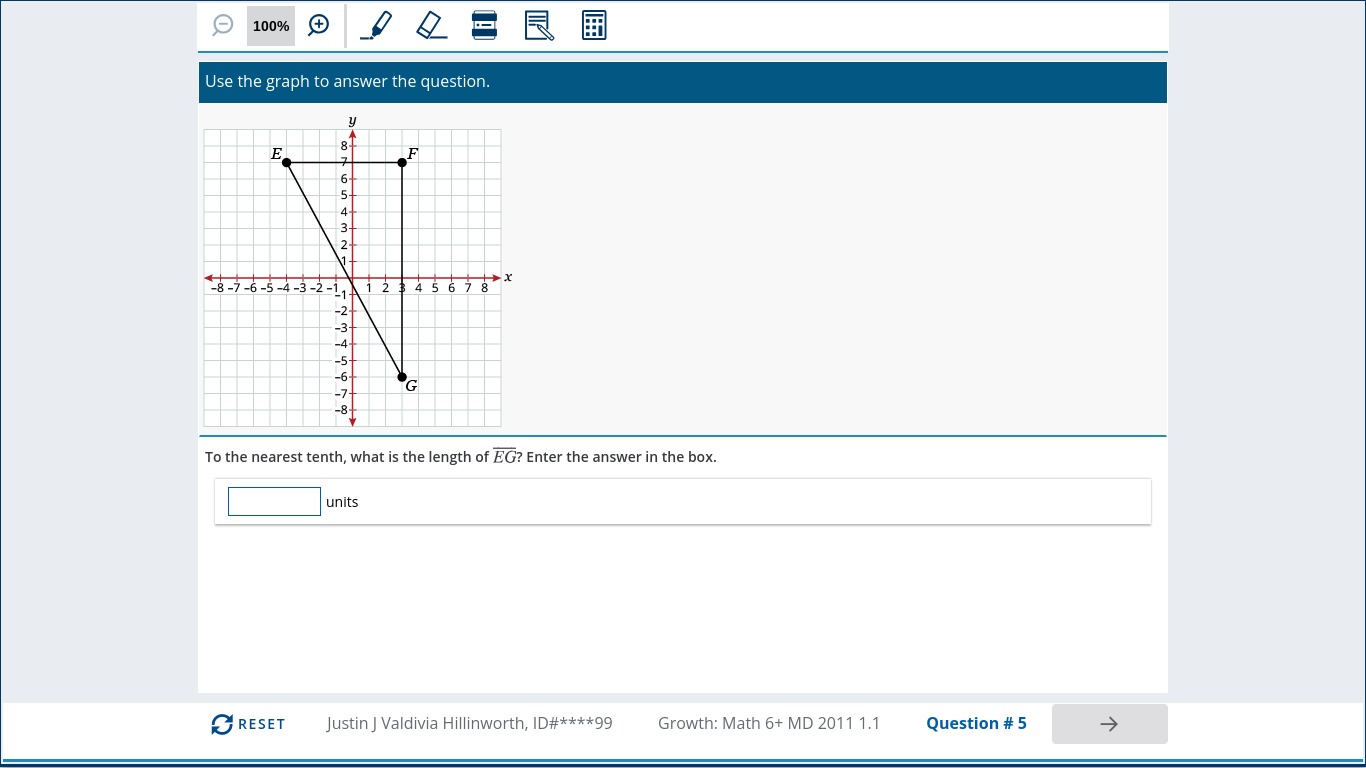Click point G on the graph
Viewport: 1366px width, 768px height.
pos(402,377)
